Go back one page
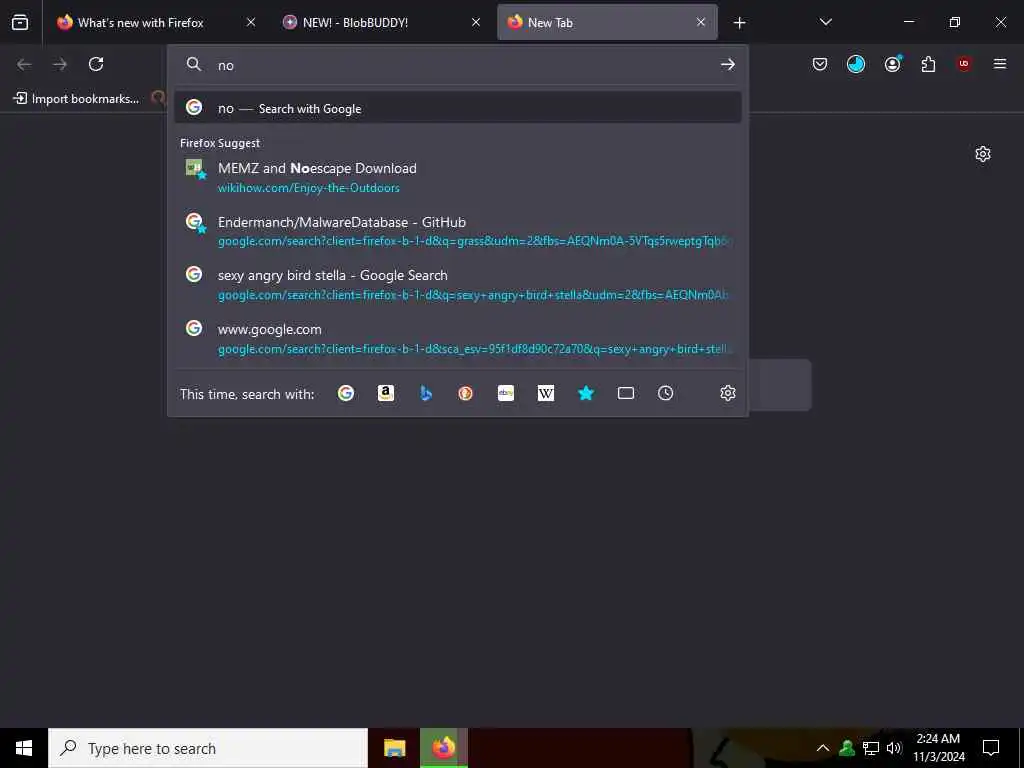This screenshot has width=1024, height=768. (24, 64)
